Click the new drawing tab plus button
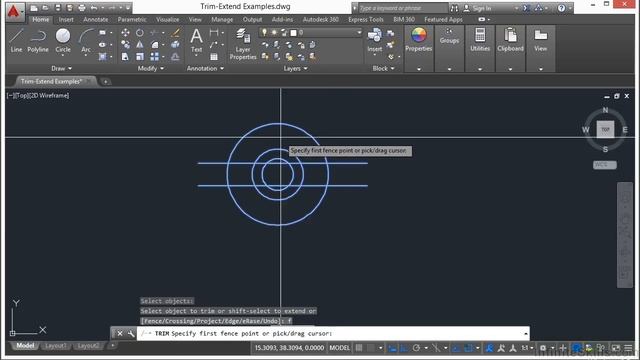 (105, 82)
